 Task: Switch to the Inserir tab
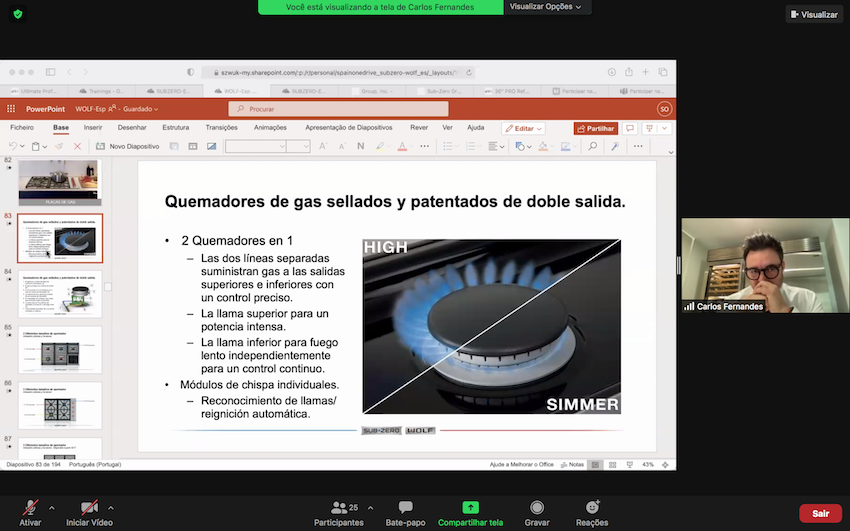(x=93, y=128)
